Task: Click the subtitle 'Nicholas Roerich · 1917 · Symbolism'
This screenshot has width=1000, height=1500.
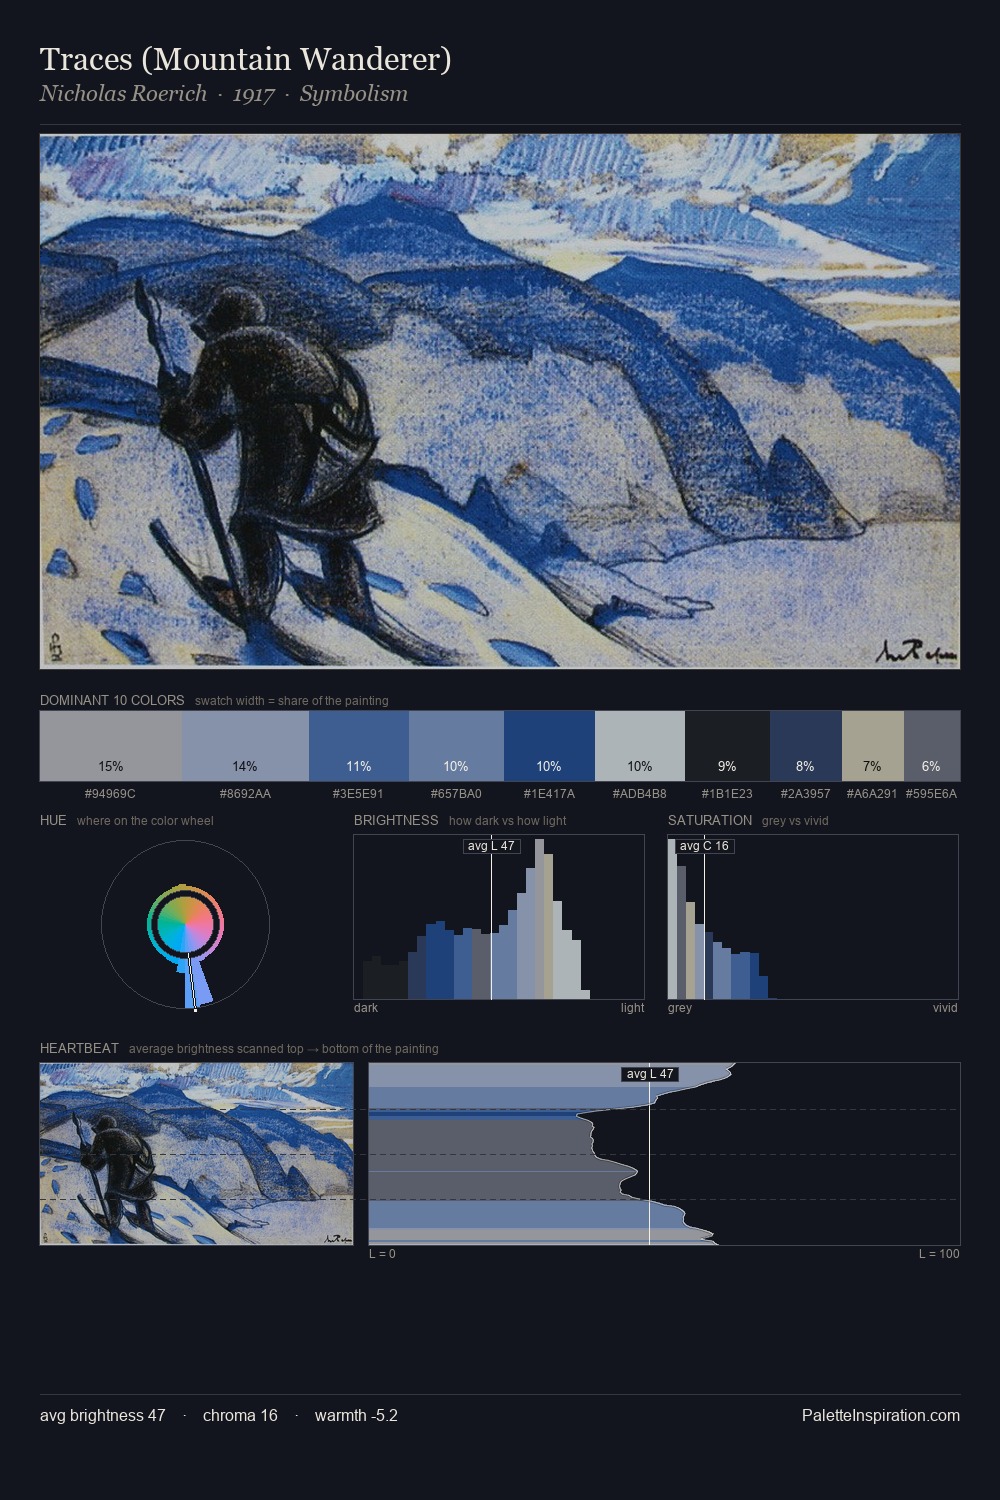Action: [x=224, y=94]
